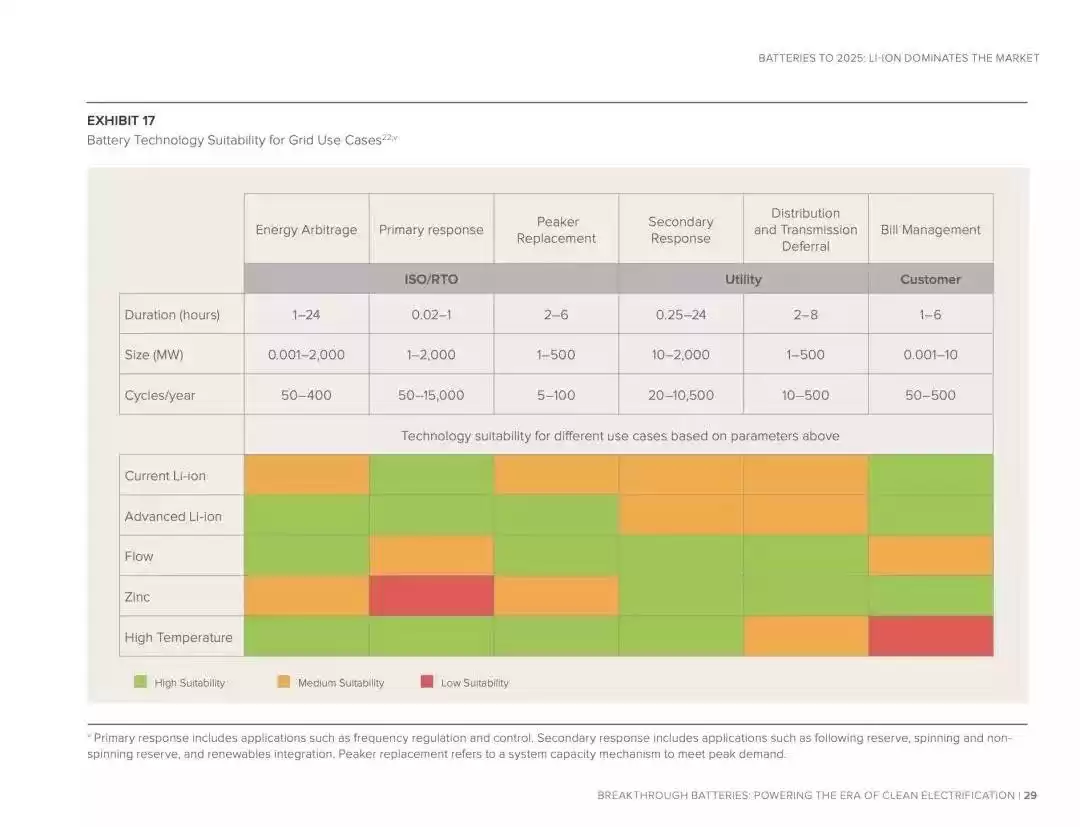Click the green High Suitability legend swatch

[140, 682]
